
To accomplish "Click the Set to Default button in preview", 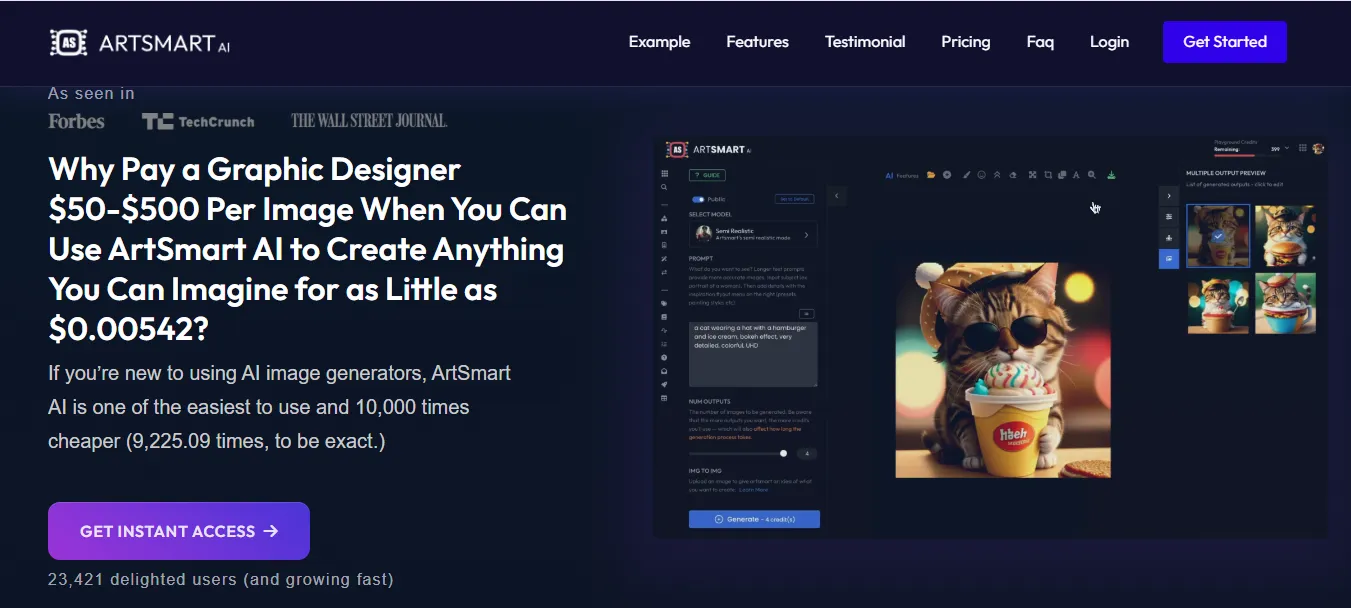I will (x=796, y=199).
